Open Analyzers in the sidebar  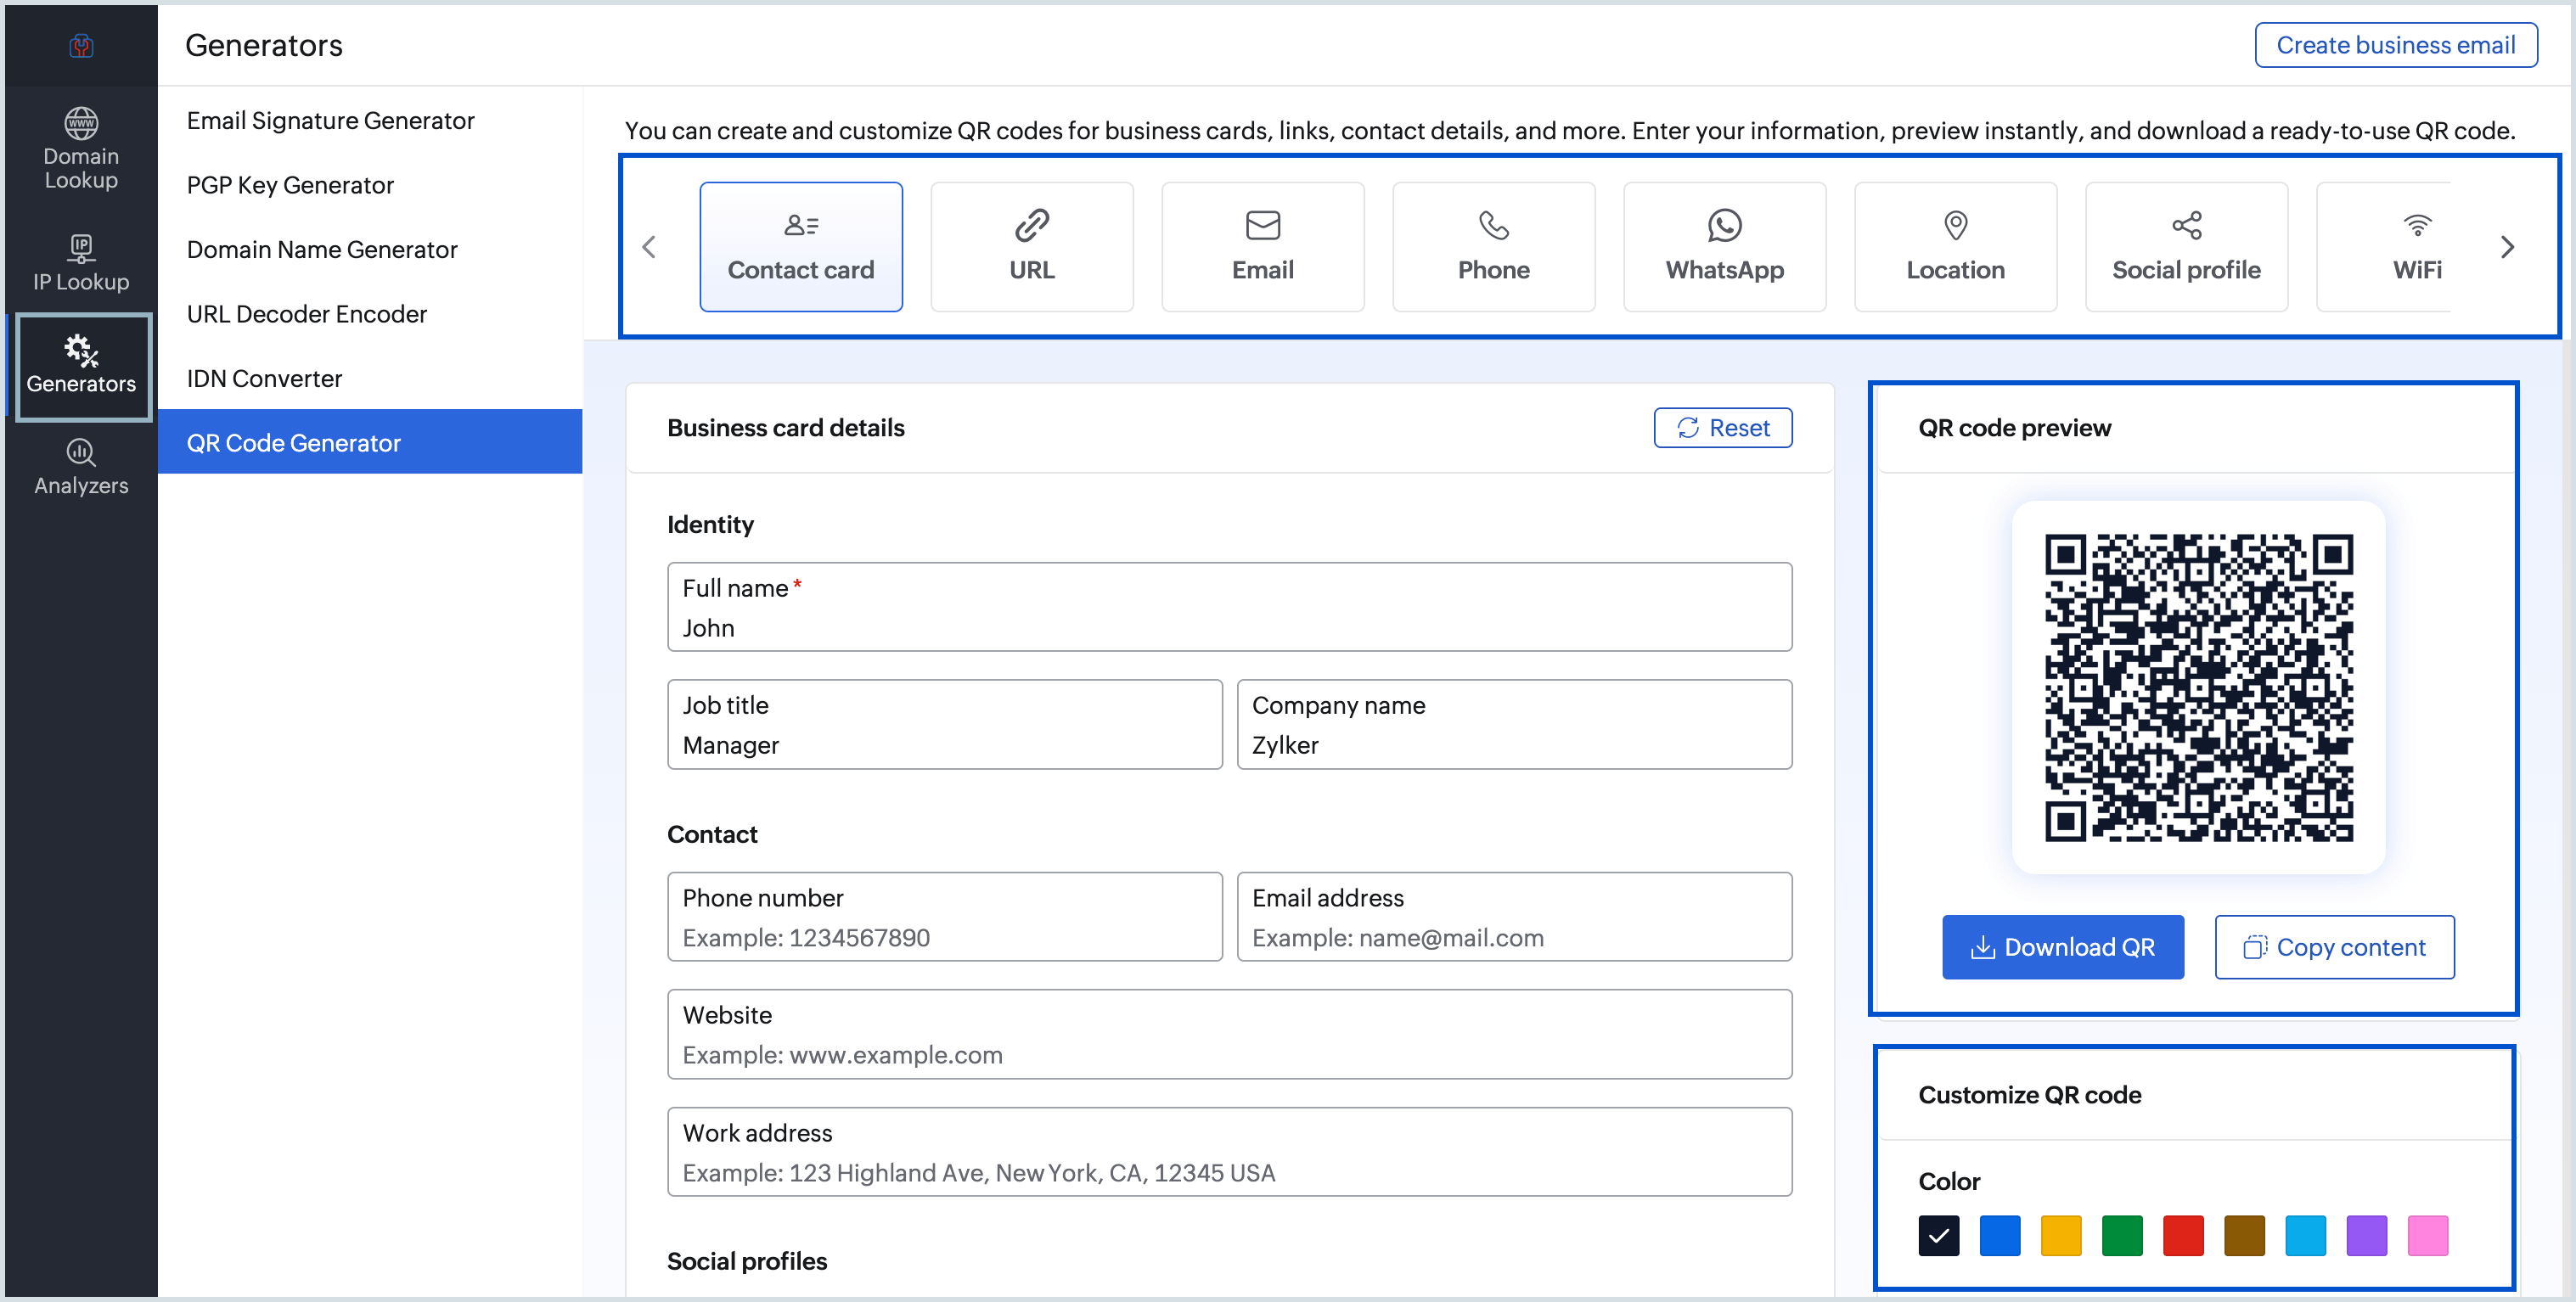pos(81,467)
